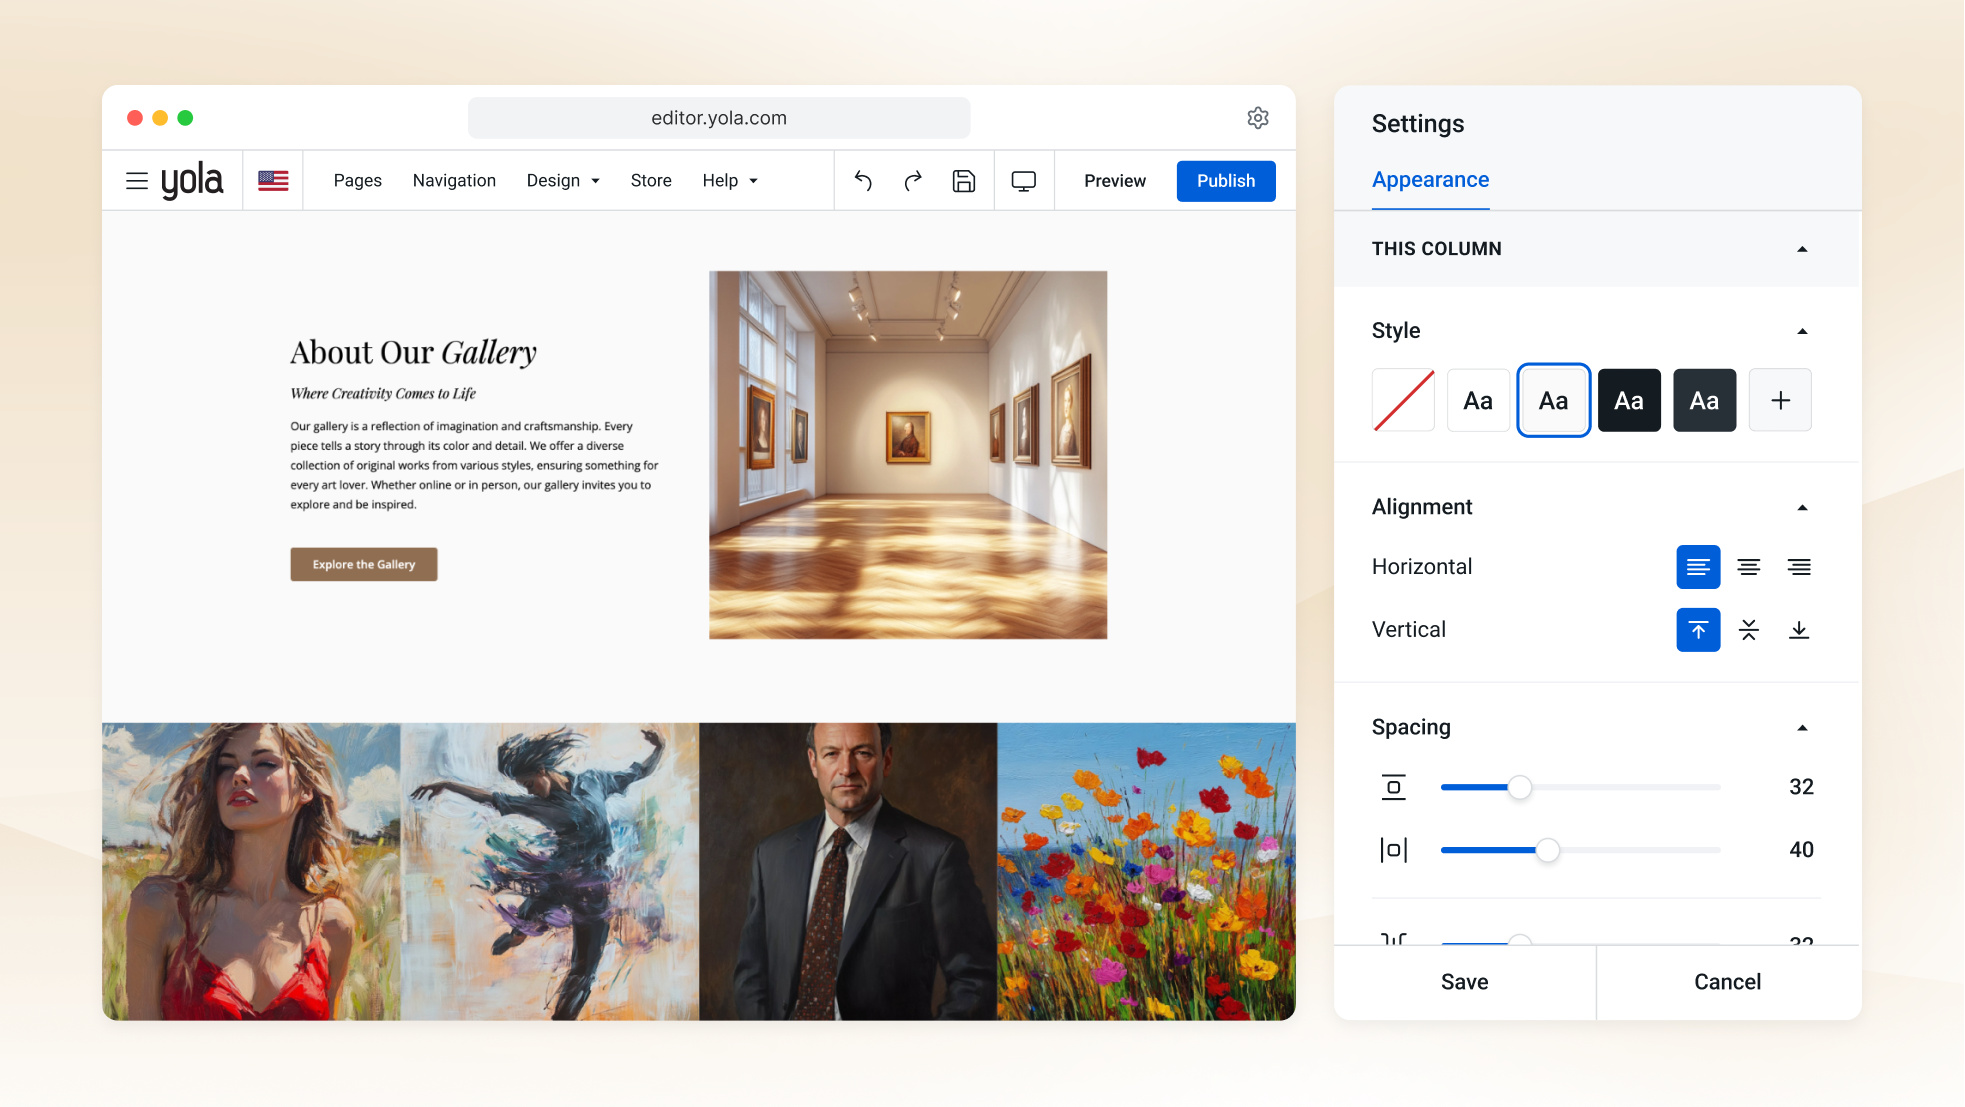Click the About Our Gallery heading
This screenshot has height=1107, width=1965.
click(x=413, y=352)
